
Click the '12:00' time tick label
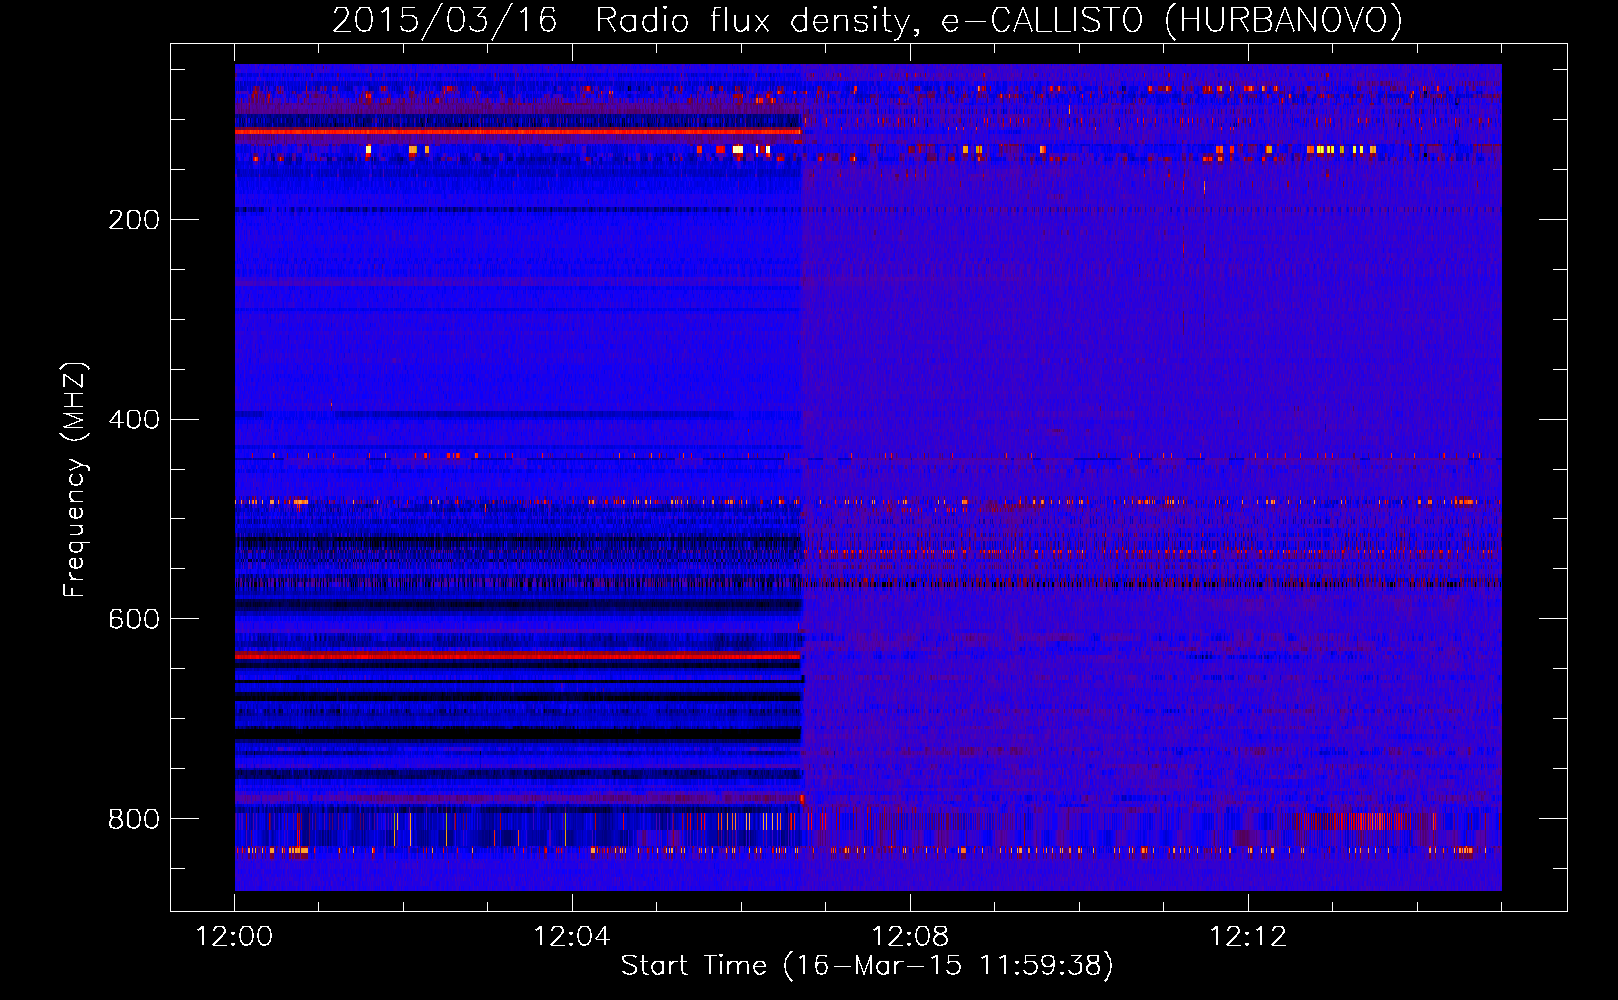234,937
